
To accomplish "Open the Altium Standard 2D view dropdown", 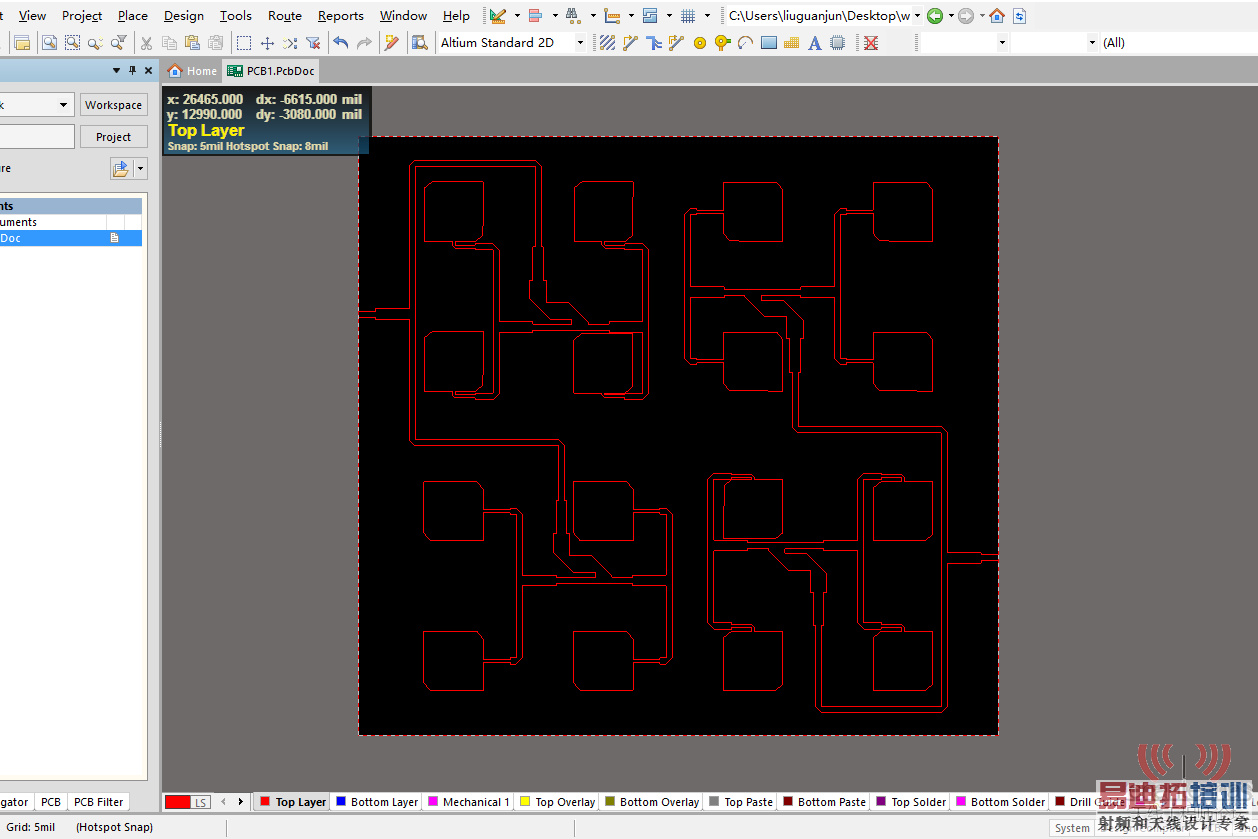I will point(579,43).
